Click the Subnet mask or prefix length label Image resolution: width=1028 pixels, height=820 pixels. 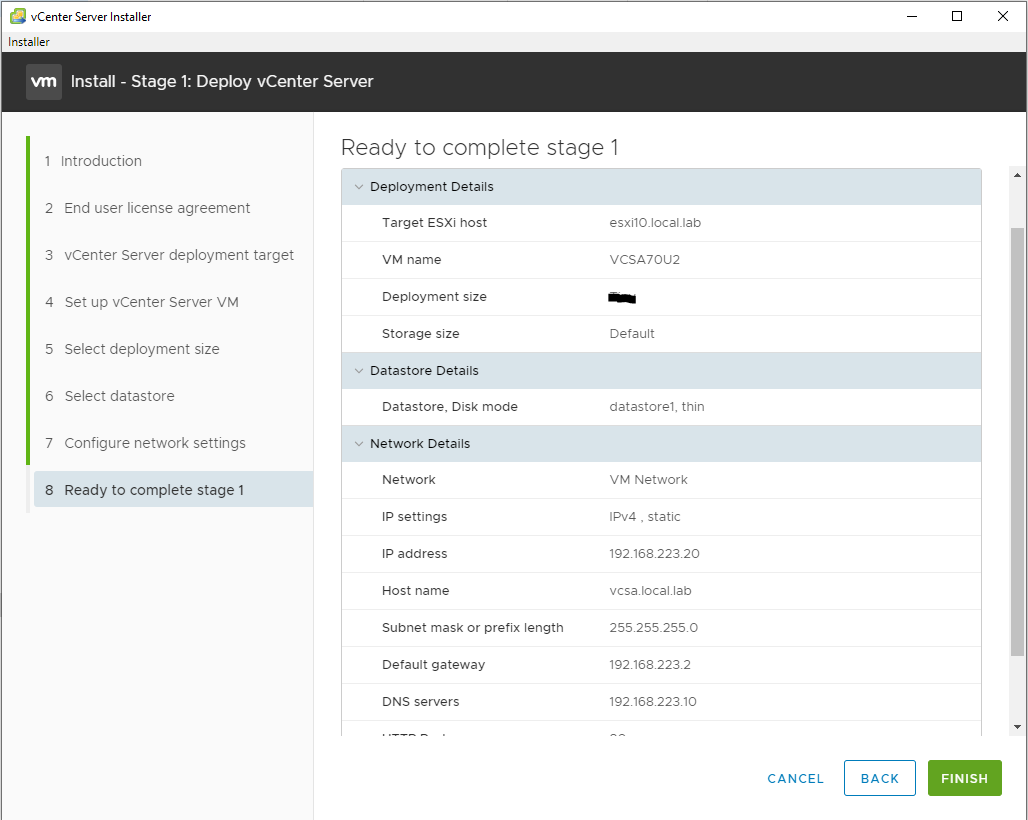(473, 628)
